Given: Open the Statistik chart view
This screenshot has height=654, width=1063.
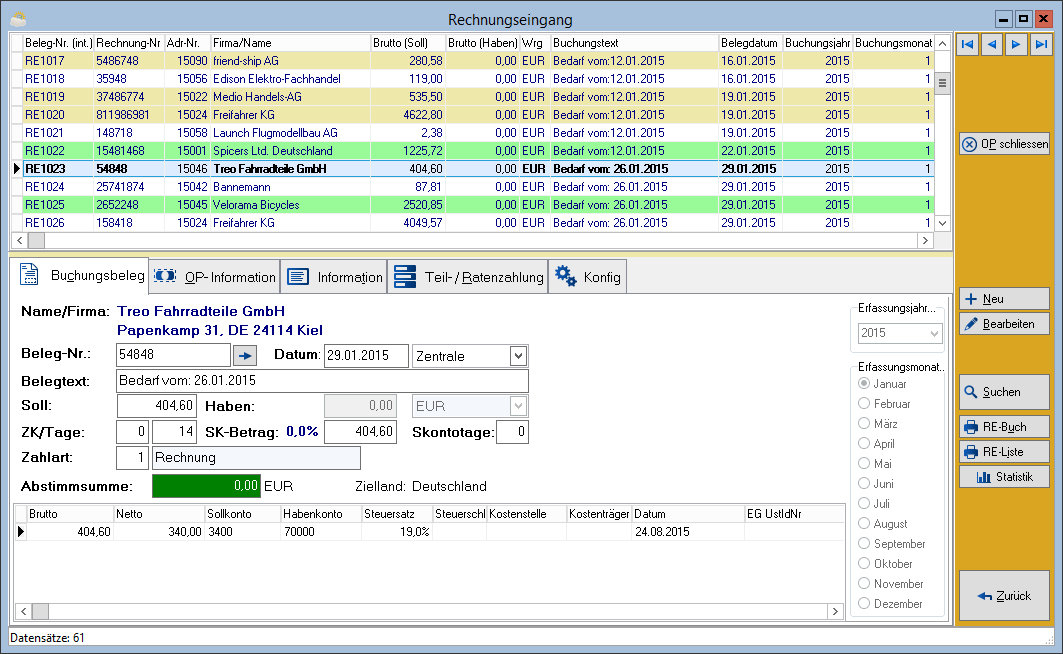Looking at the screenshot, I should [1005, 477].
